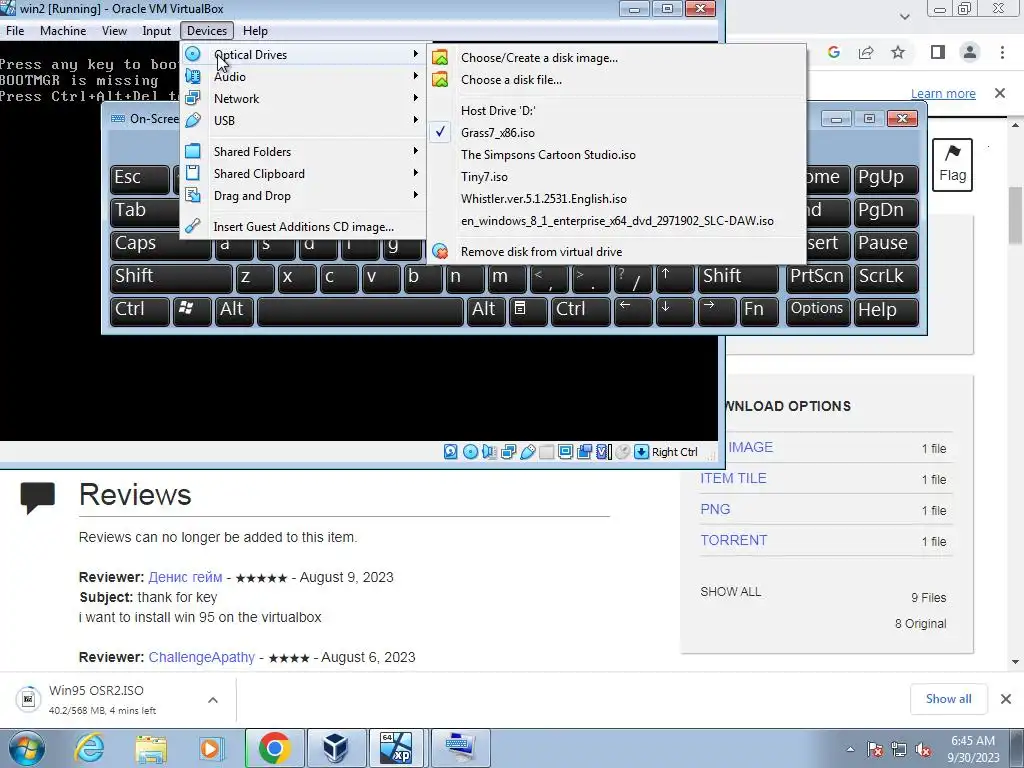
Task: Switch to Chrome in the taskbar
Action: tap(275, 748)
